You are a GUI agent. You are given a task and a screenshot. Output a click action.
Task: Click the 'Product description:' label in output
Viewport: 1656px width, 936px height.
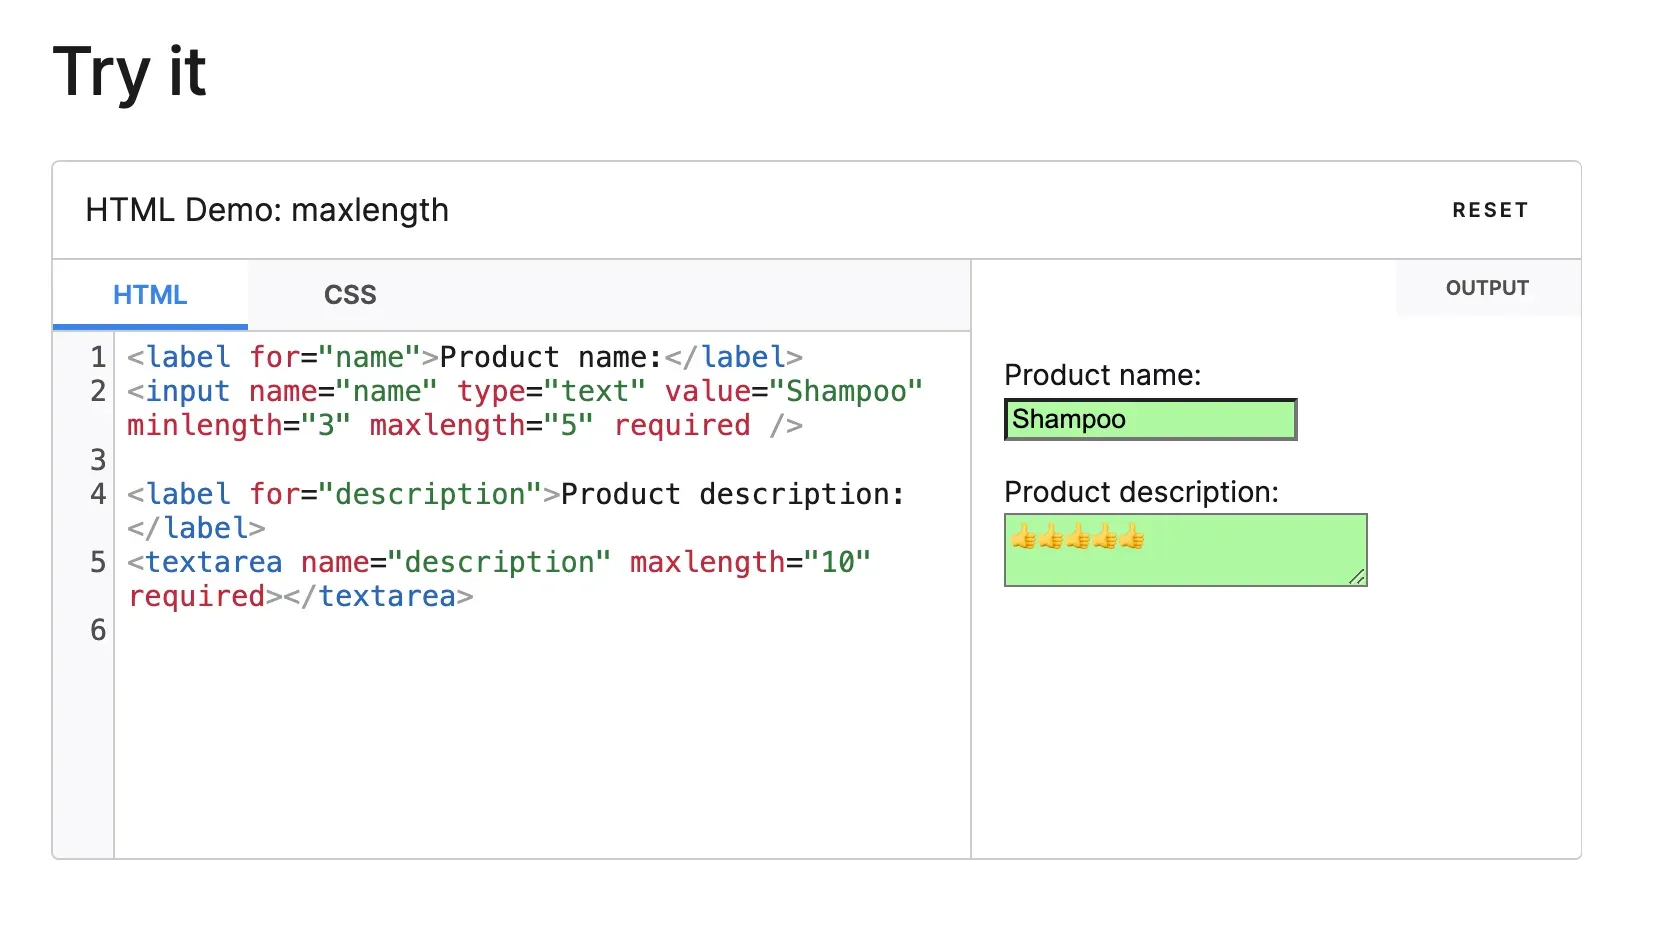tap(1141, 492)
